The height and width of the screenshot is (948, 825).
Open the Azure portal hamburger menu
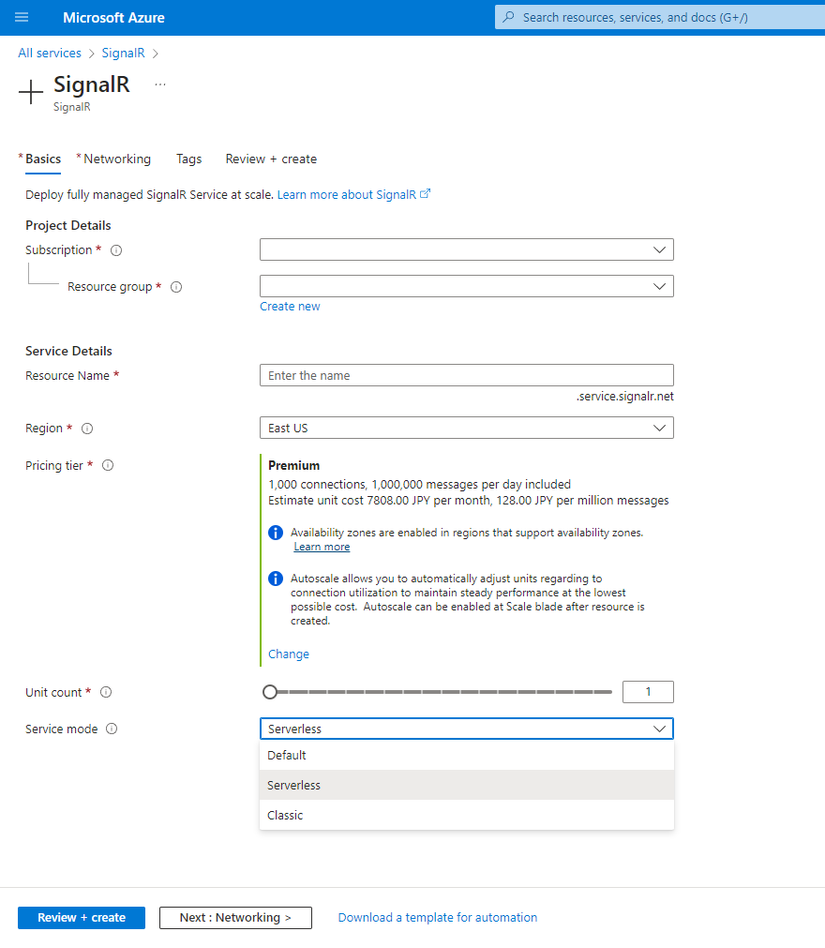[22, 18]
